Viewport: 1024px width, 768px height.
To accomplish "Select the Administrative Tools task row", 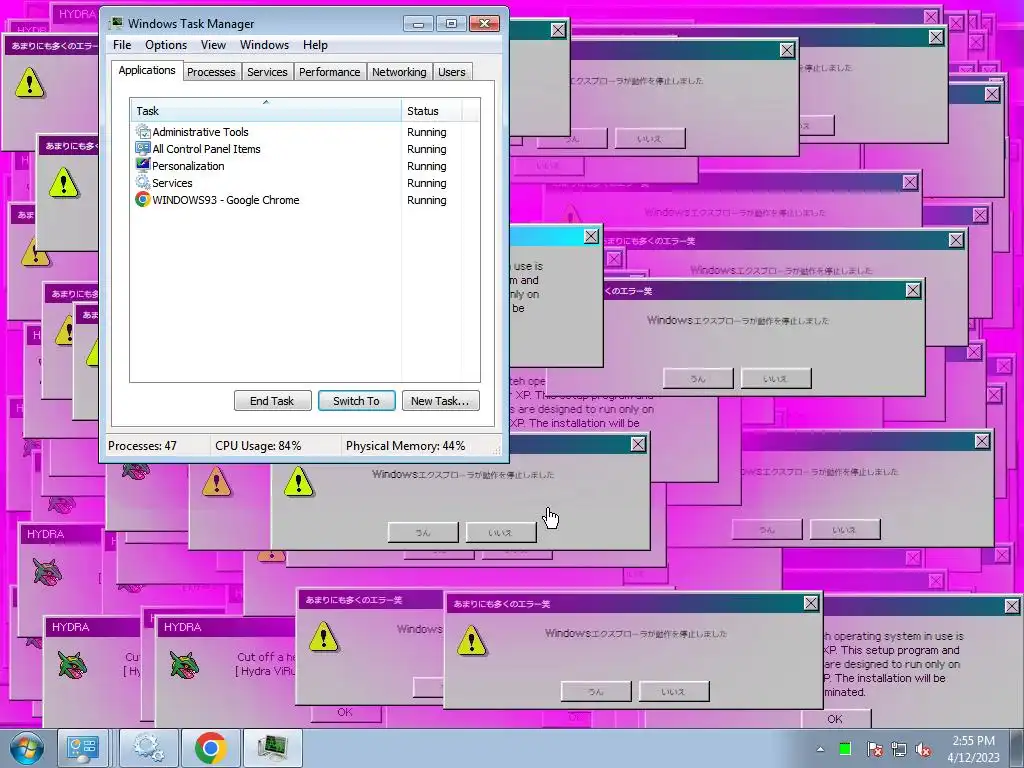I will point(305,132).
